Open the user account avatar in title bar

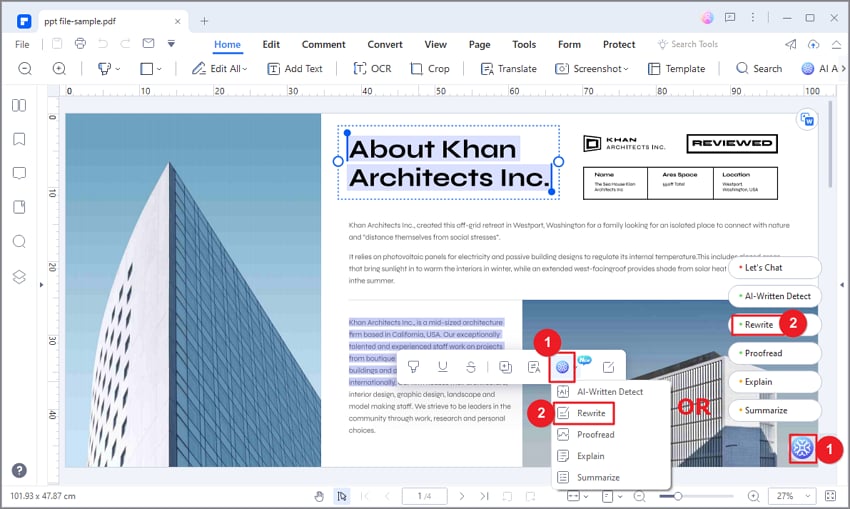click(707, 18)
